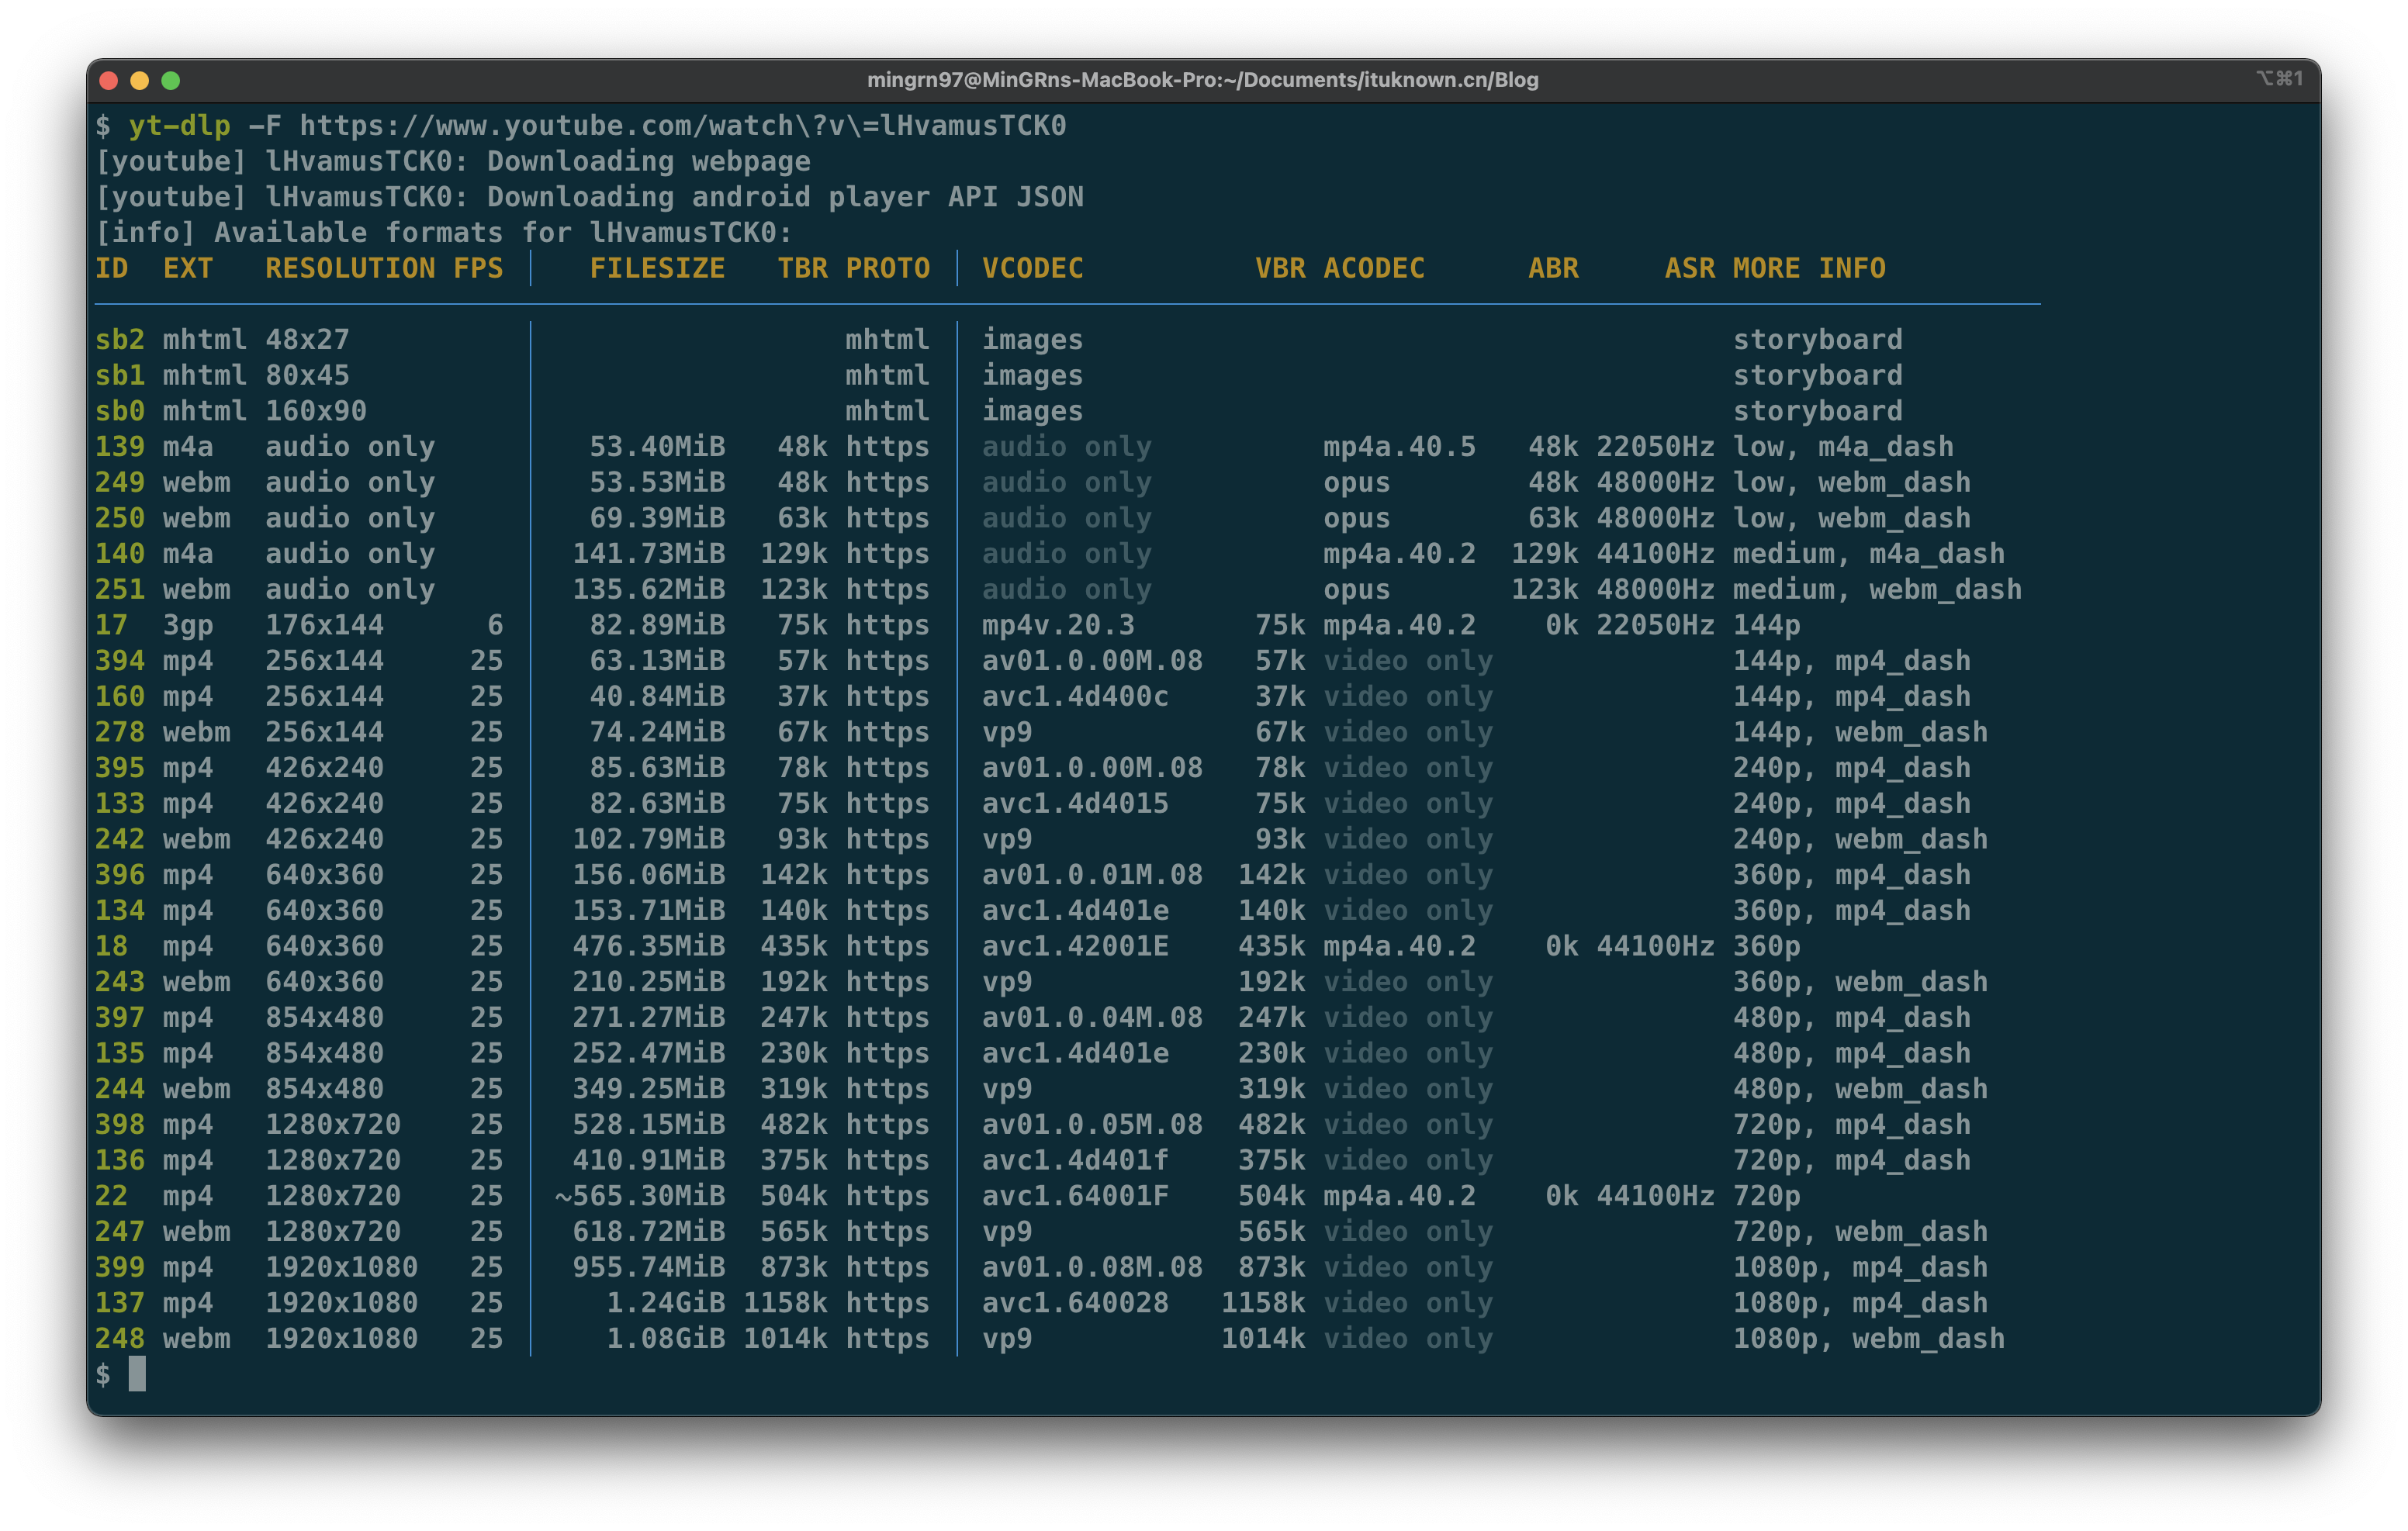Click the PROTO column header
This screenshot has width=2408, height=1531.
888,268
